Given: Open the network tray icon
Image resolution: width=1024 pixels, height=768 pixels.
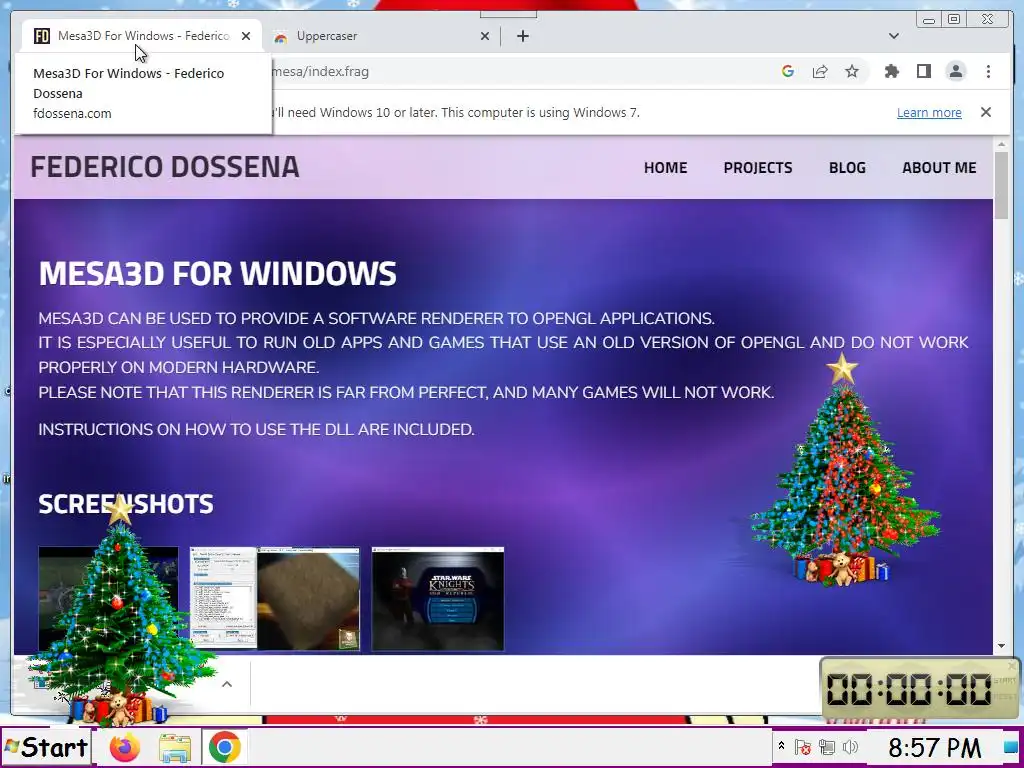Looking at the screenshot, I should [x=827, y=746].
